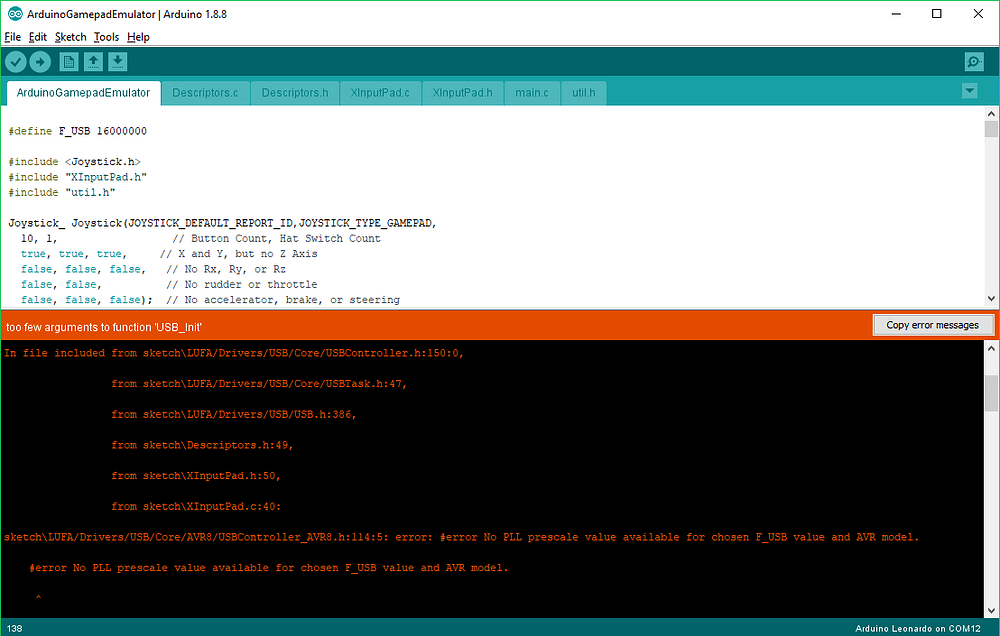This screenshot has width=1000, height=636.
Task: Close the Arduino IDE window
Action: pyautogui.click(x=978, y=13)
